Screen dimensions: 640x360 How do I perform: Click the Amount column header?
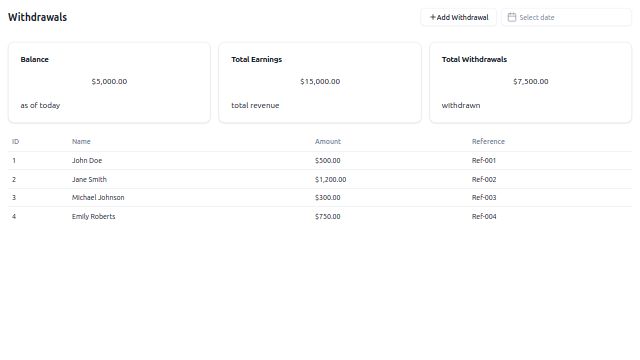[x=328, y=142]
